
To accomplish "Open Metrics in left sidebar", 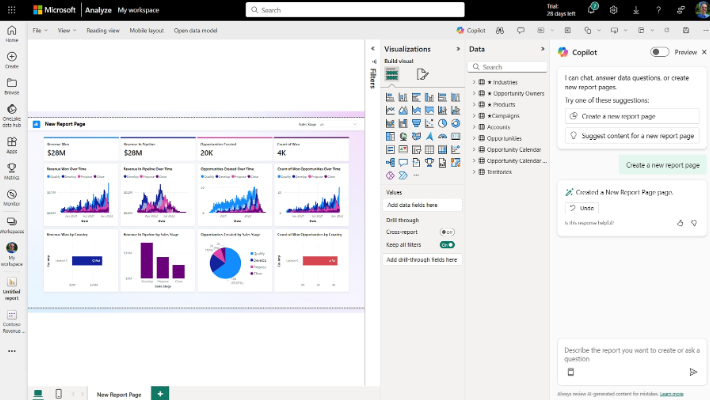I will (12, 171).
